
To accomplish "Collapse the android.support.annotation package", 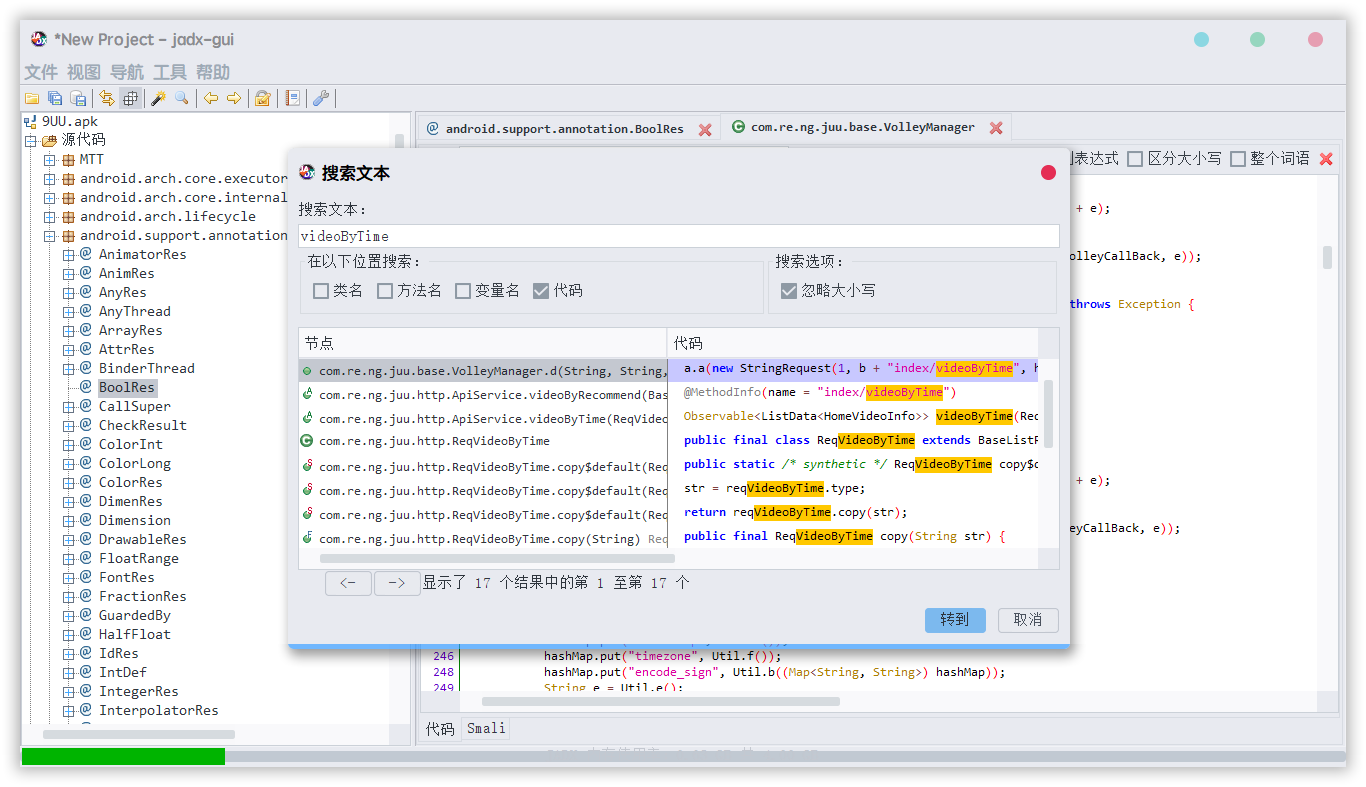I will point(50,236).
